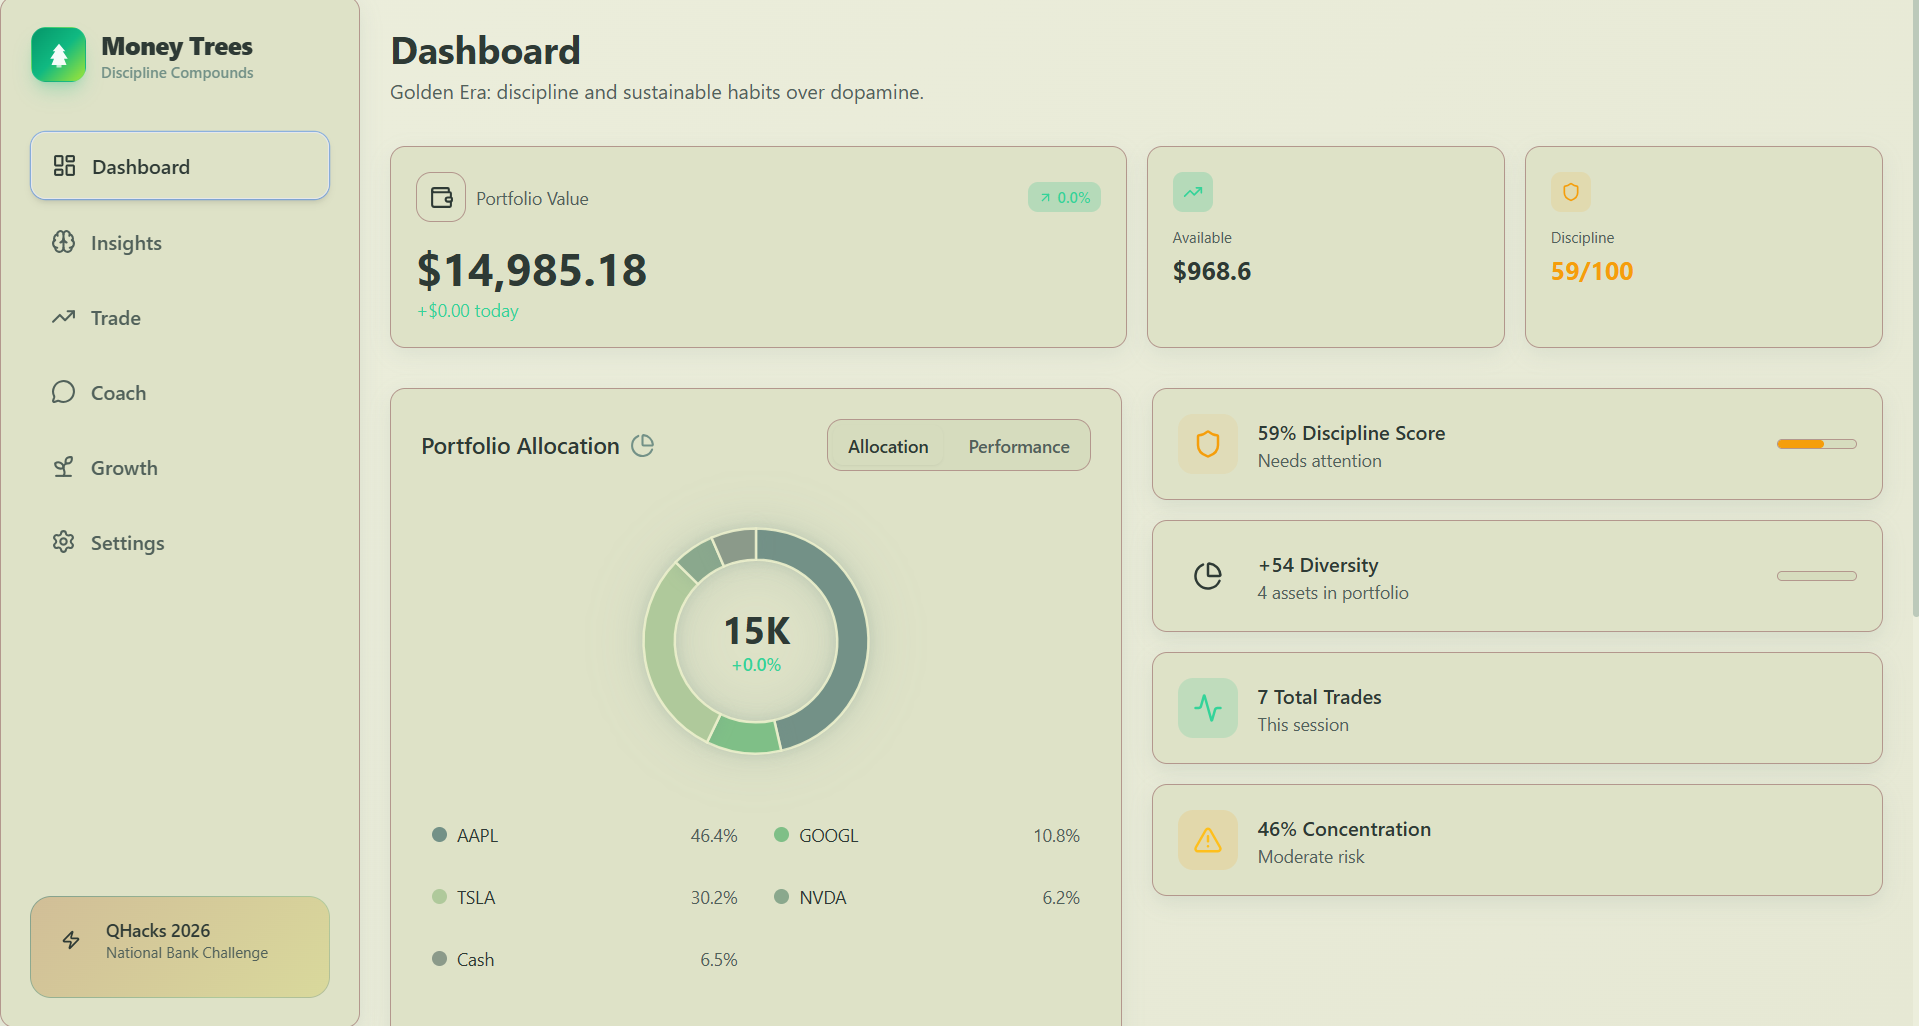Click the '46% Concentration' heading

tap(1344, 829)
